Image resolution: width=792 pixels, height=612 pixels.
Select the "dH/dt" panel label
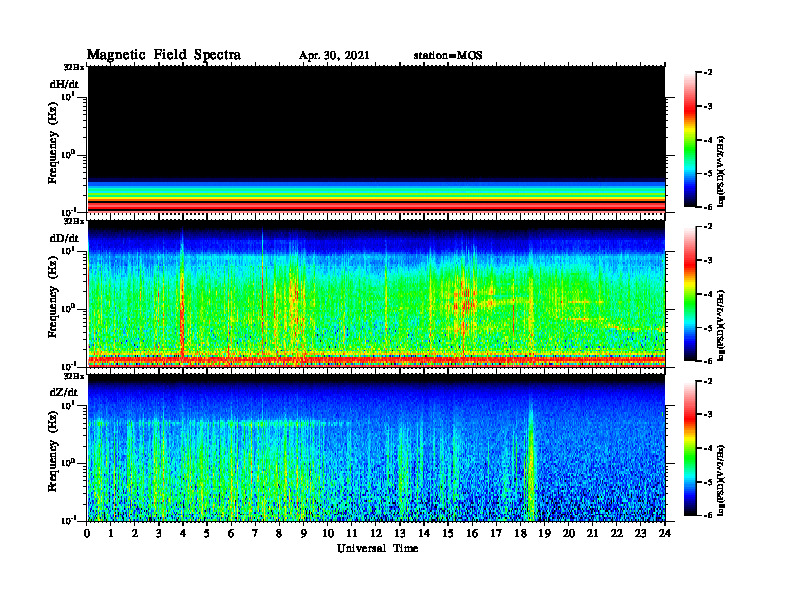pyautogui.click(x=64, y=84)
